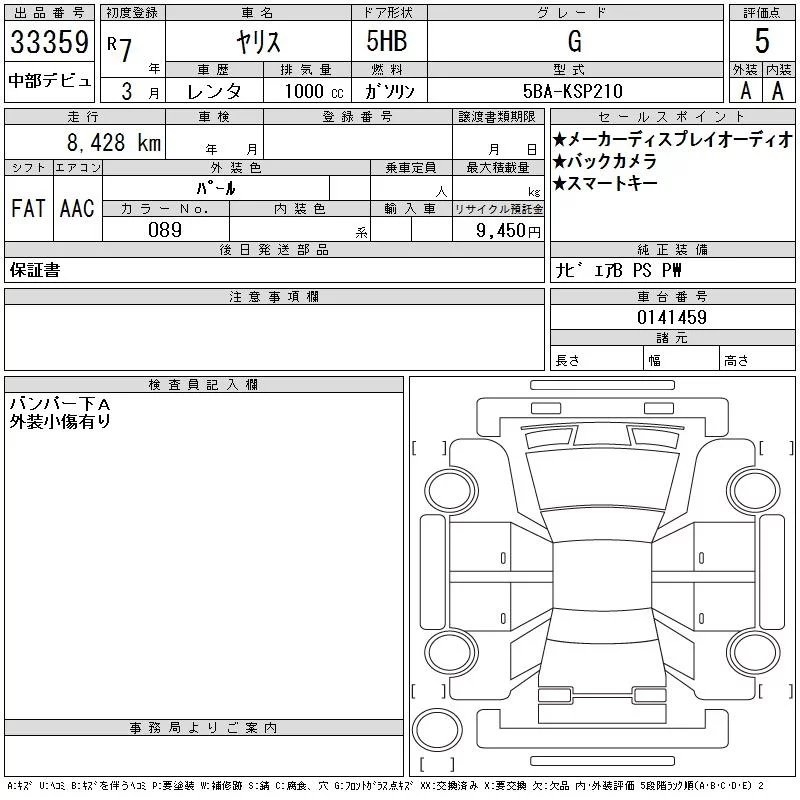
Task: Click the inspector note バンパー下A
Action: pos(60,404)
